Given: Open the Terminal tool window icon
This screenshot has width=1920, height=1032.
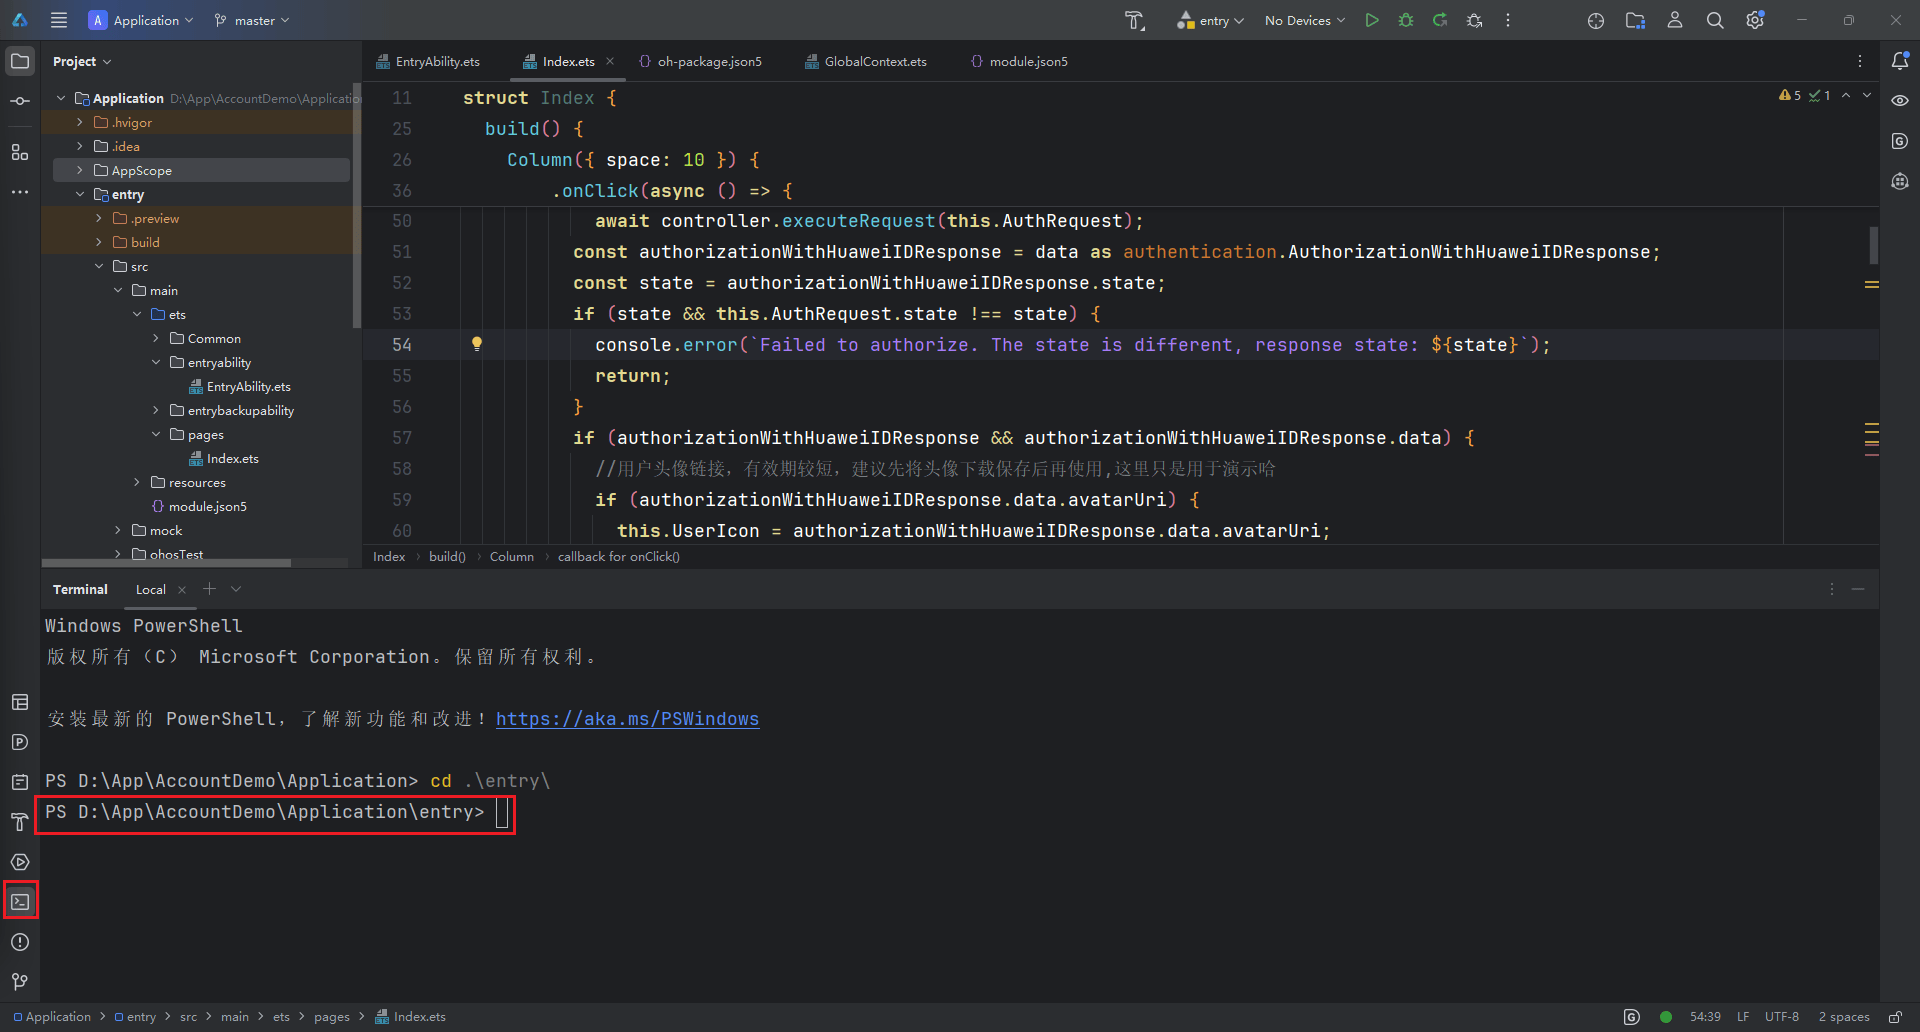Looking at the screenshot, I should (x=20, y=902).
